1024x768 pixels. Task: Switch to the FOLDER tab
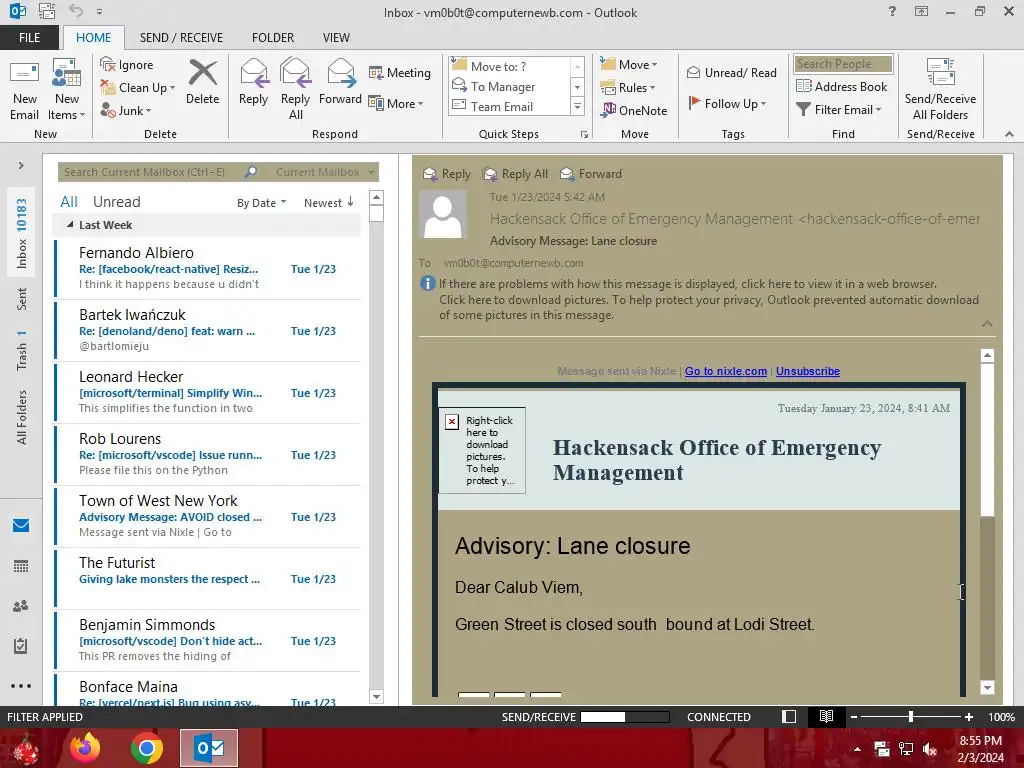273,37
